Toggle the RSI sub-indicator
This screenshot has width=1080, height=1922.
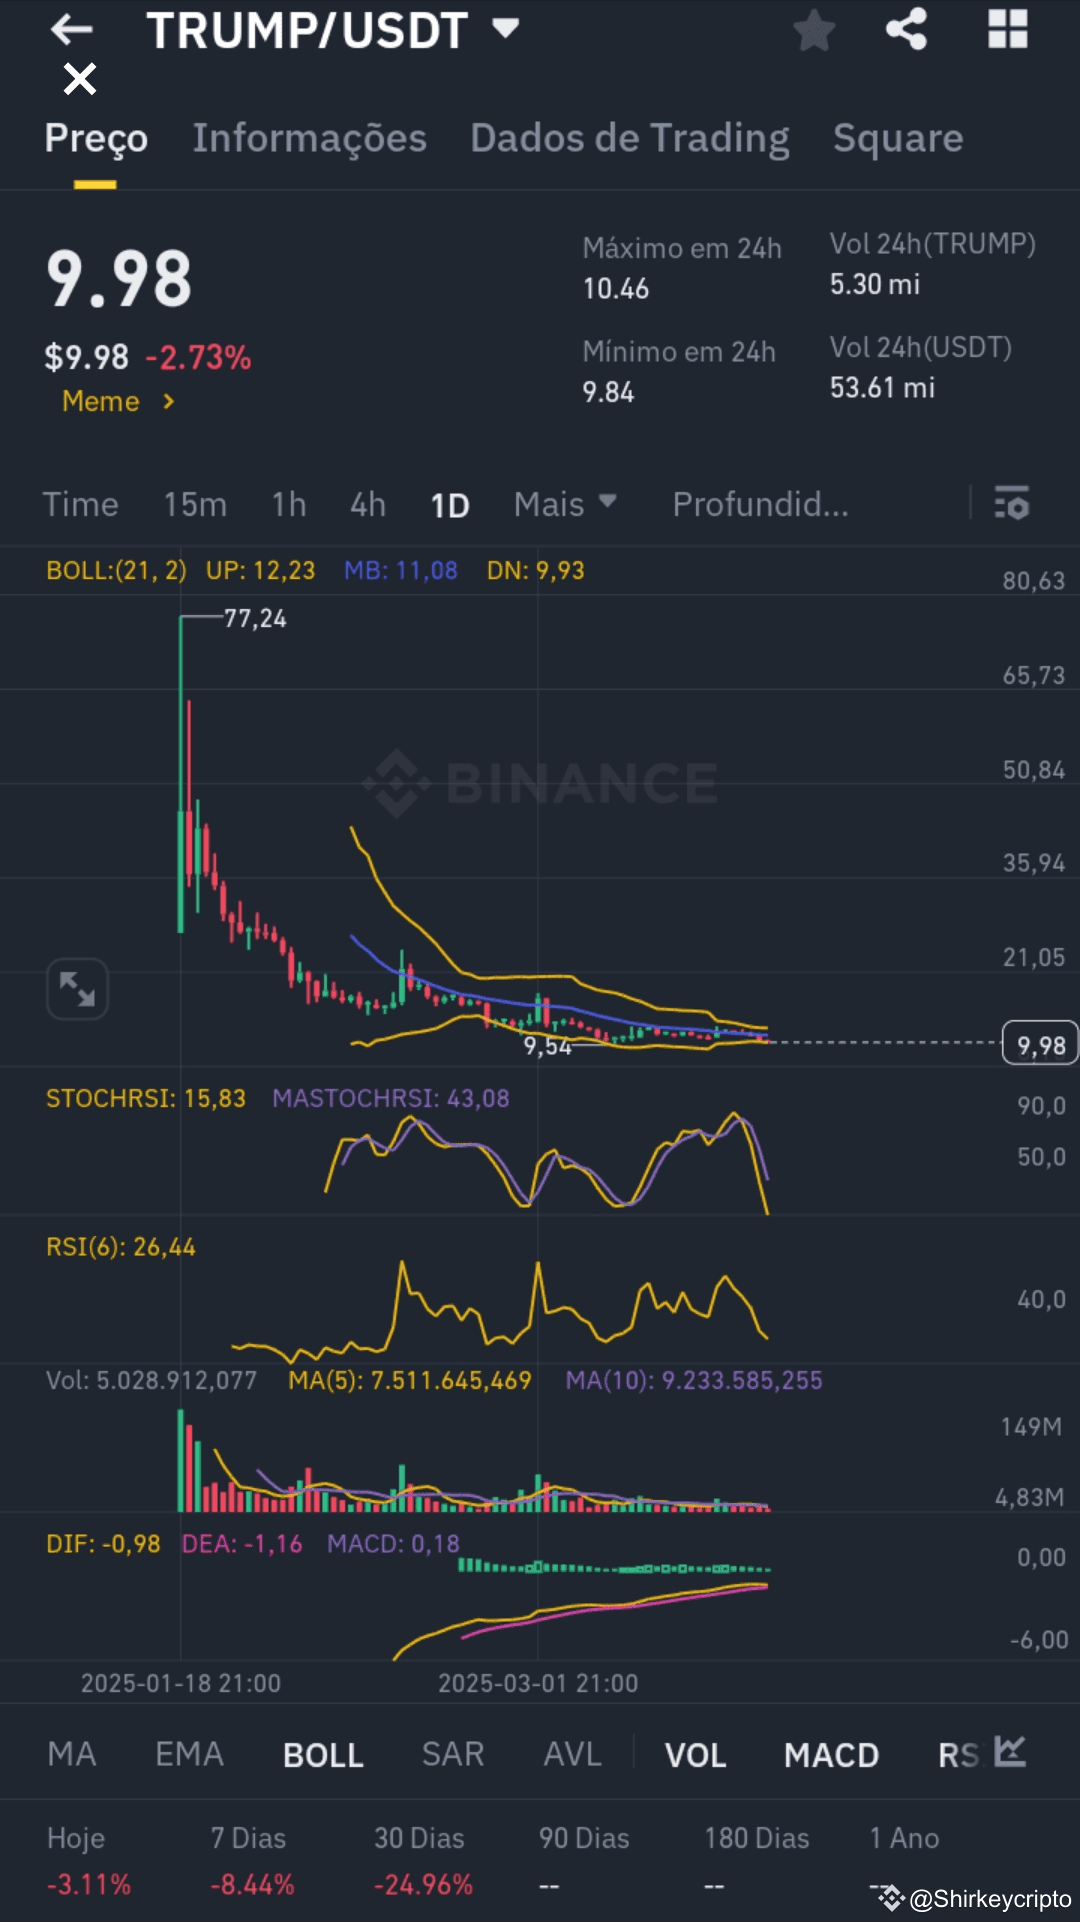pos(959,1755)
